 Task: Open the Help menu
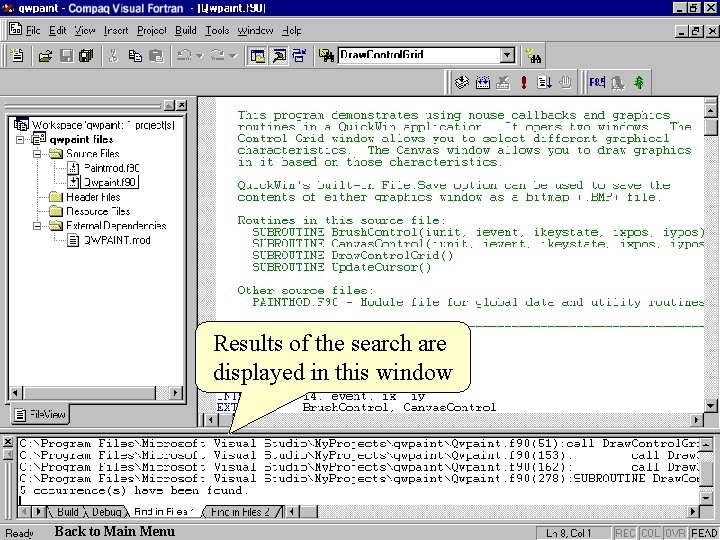(x=292, y=30)
